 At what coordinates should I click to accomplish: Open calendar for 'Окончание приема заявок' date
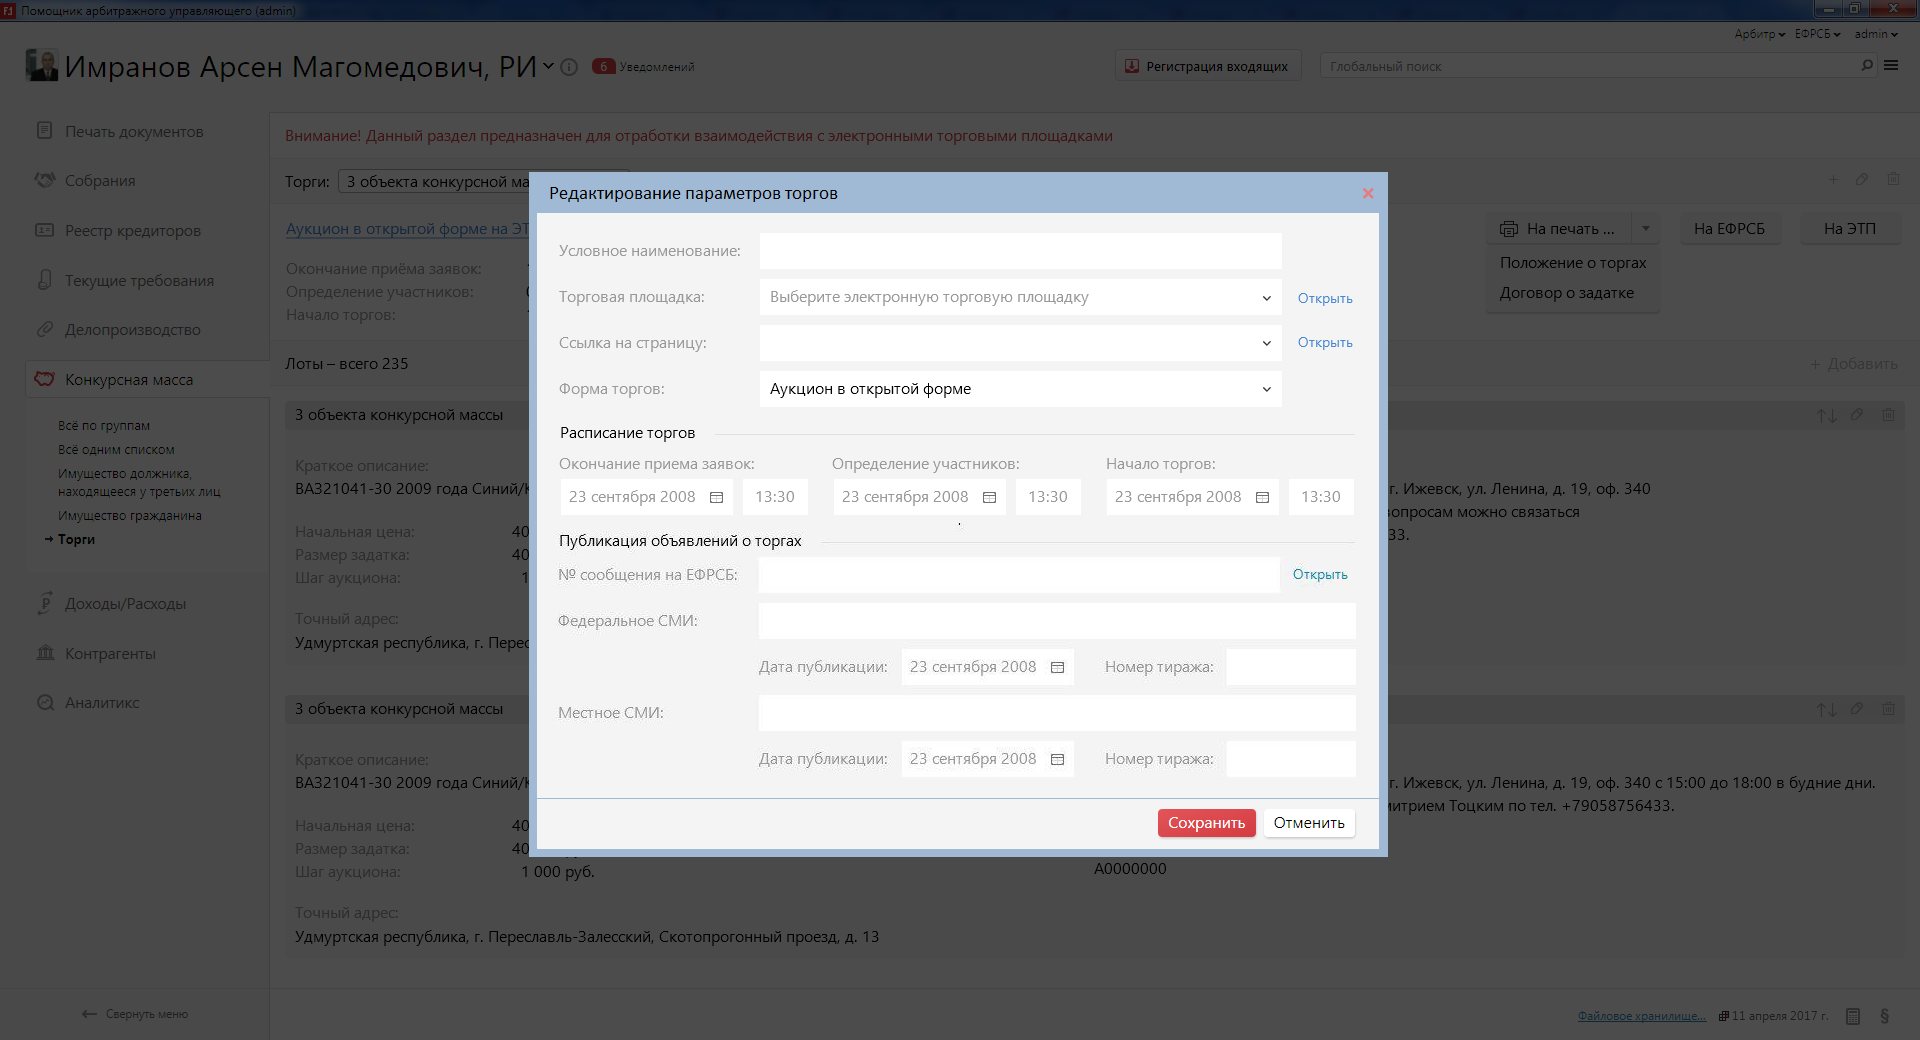click(x=716, y=497)
